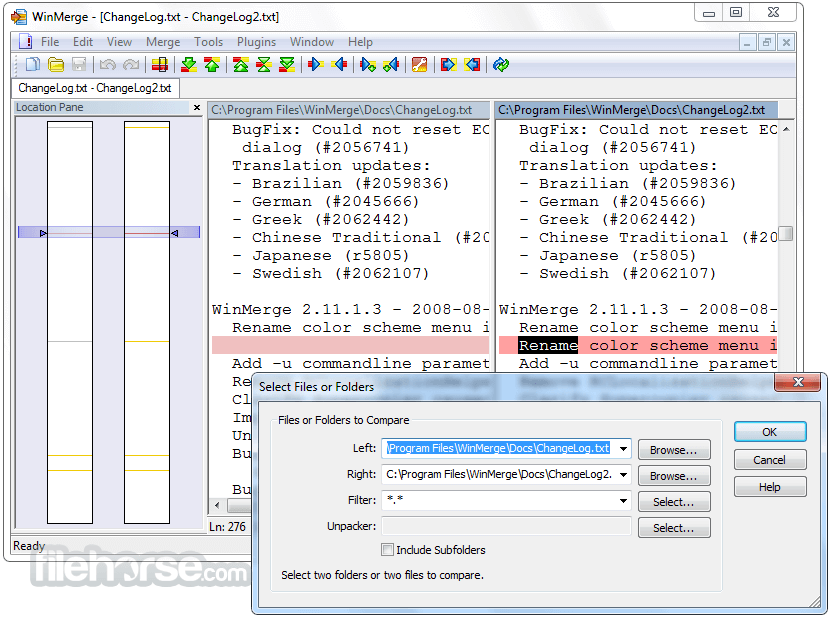This screenshot has height=617, width=830.
Task: Click the right bar in Location Pane
Action: [147, 322]
